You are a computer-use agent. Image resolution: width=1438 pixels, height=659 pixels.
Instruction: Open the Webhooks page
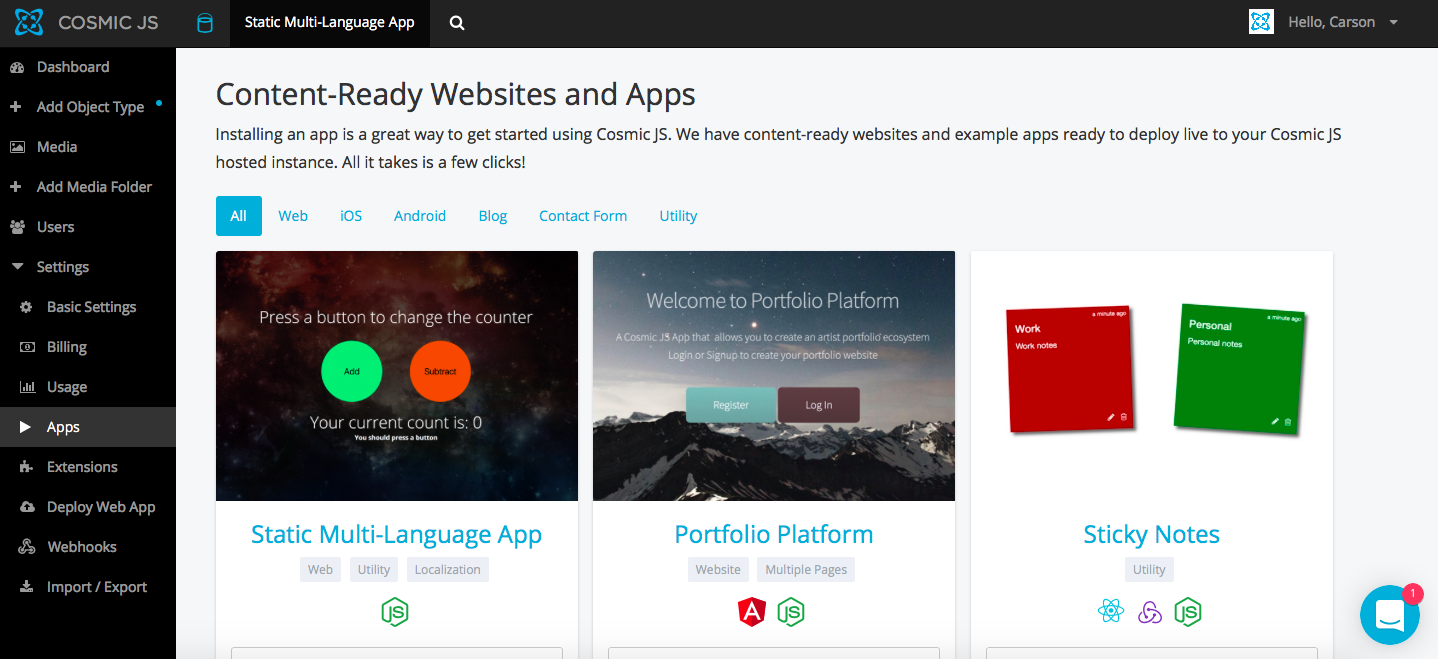(x=82, y=547)
